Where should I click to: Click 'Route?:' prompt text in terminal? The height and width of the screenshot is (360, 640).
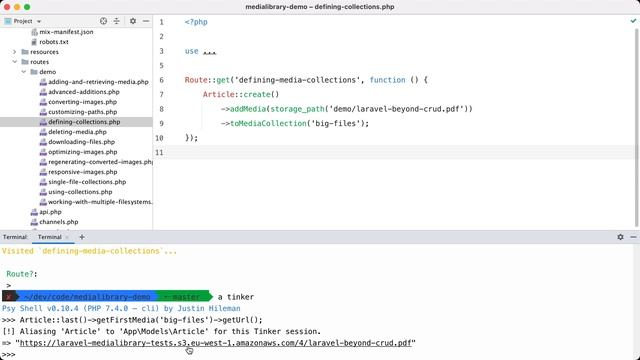[22, 274]
